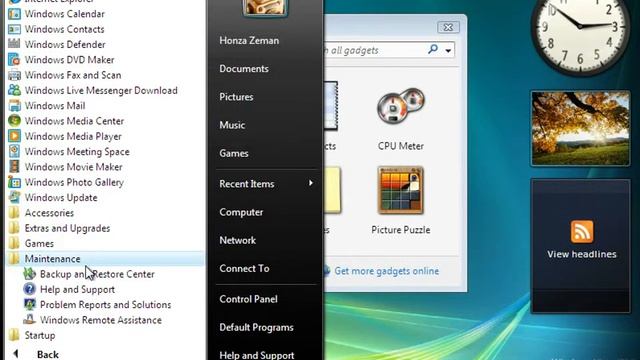Open Problem Reports and Solutions icon
The width and height of the screenshot is (640, 360).
29,305
